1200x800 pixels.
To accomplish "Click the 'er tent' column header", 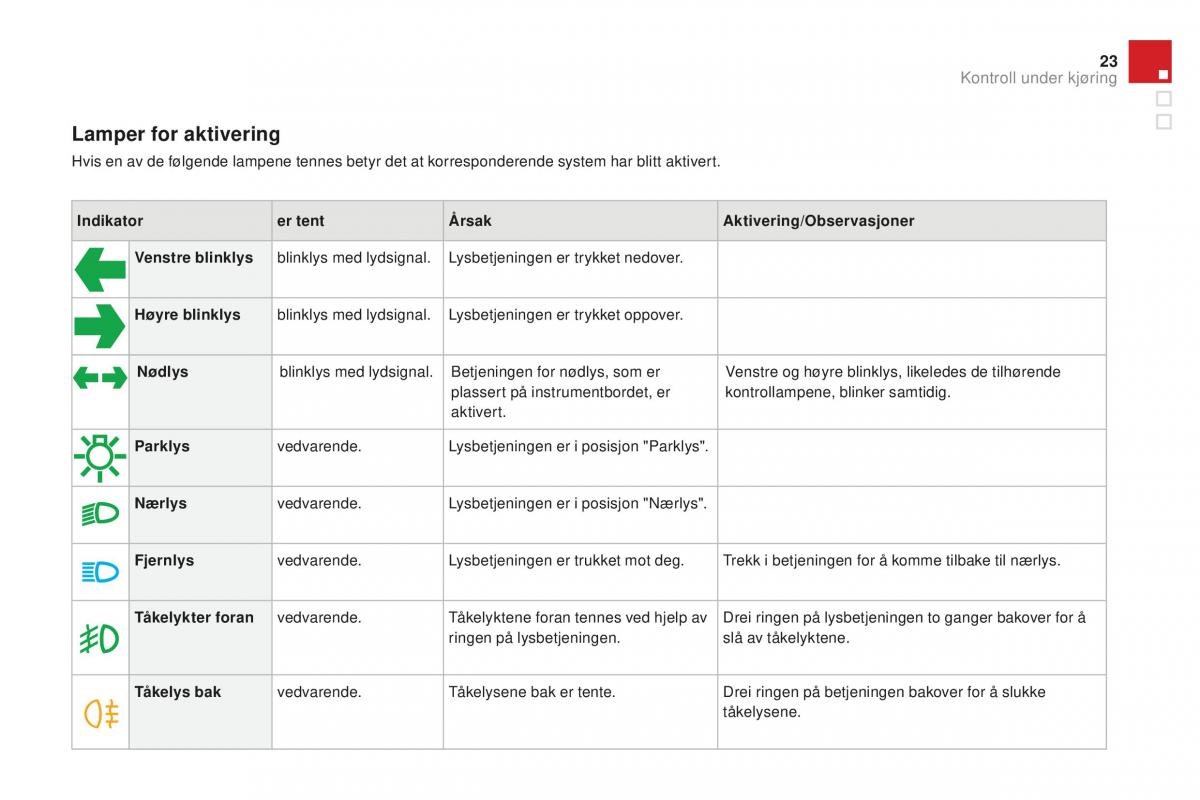I will click(x=301, y=221).
